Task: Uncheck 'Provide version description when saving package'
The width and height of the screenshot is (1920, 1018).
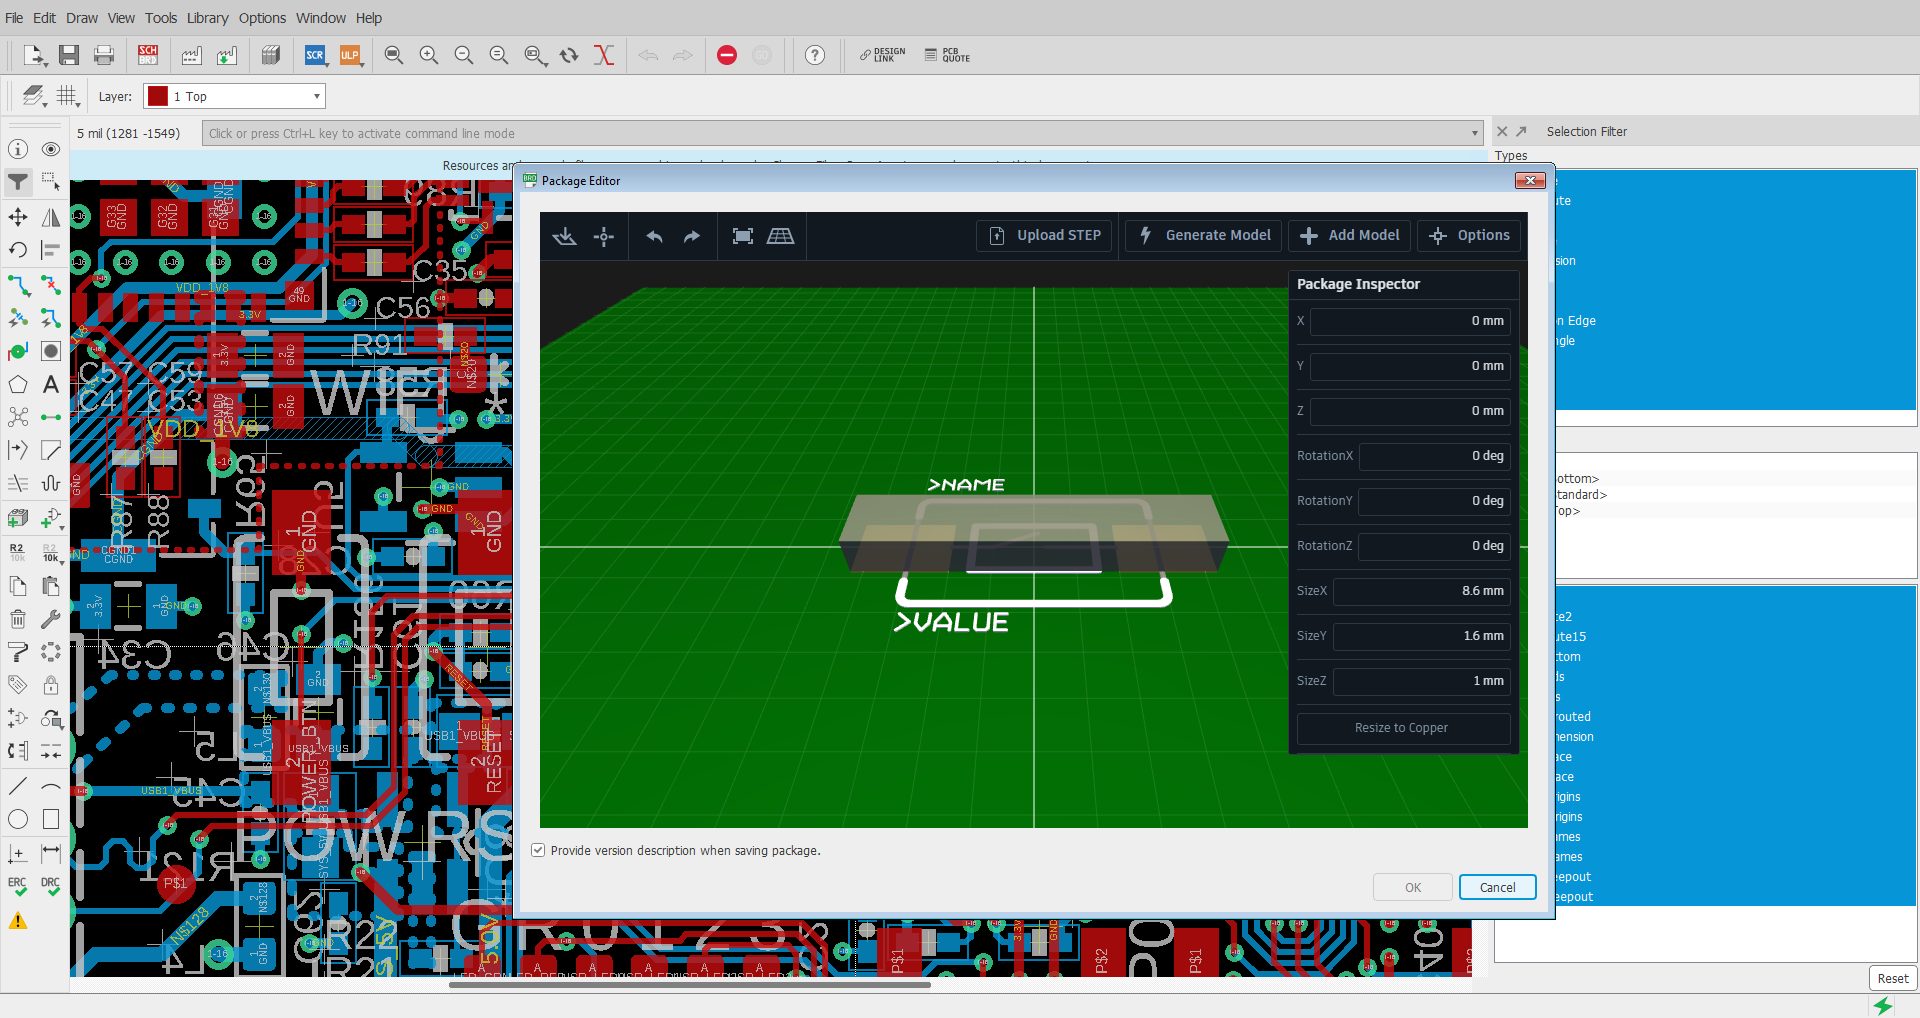Action: point(538,850)
